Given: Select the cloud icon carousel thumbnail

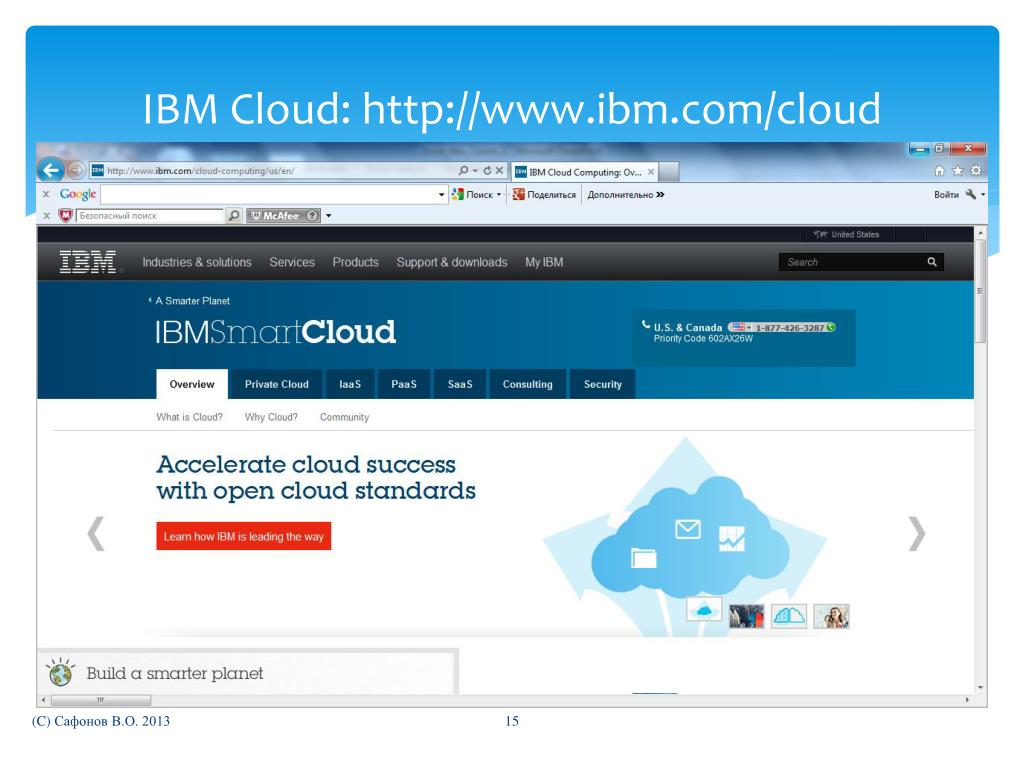Looking at the screenshot, I should (704, 610).
